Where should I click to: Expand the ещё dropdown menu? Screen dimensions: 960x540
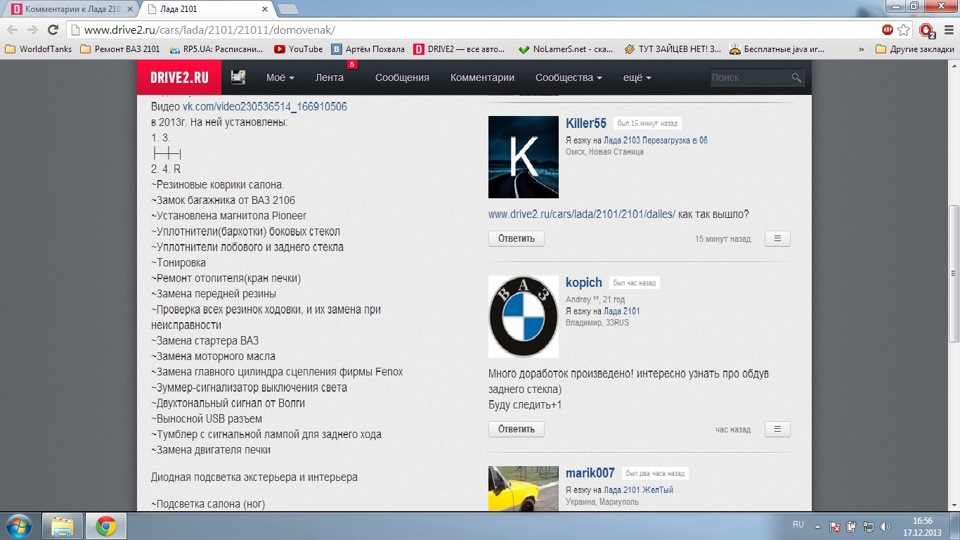tap(637, 77)
